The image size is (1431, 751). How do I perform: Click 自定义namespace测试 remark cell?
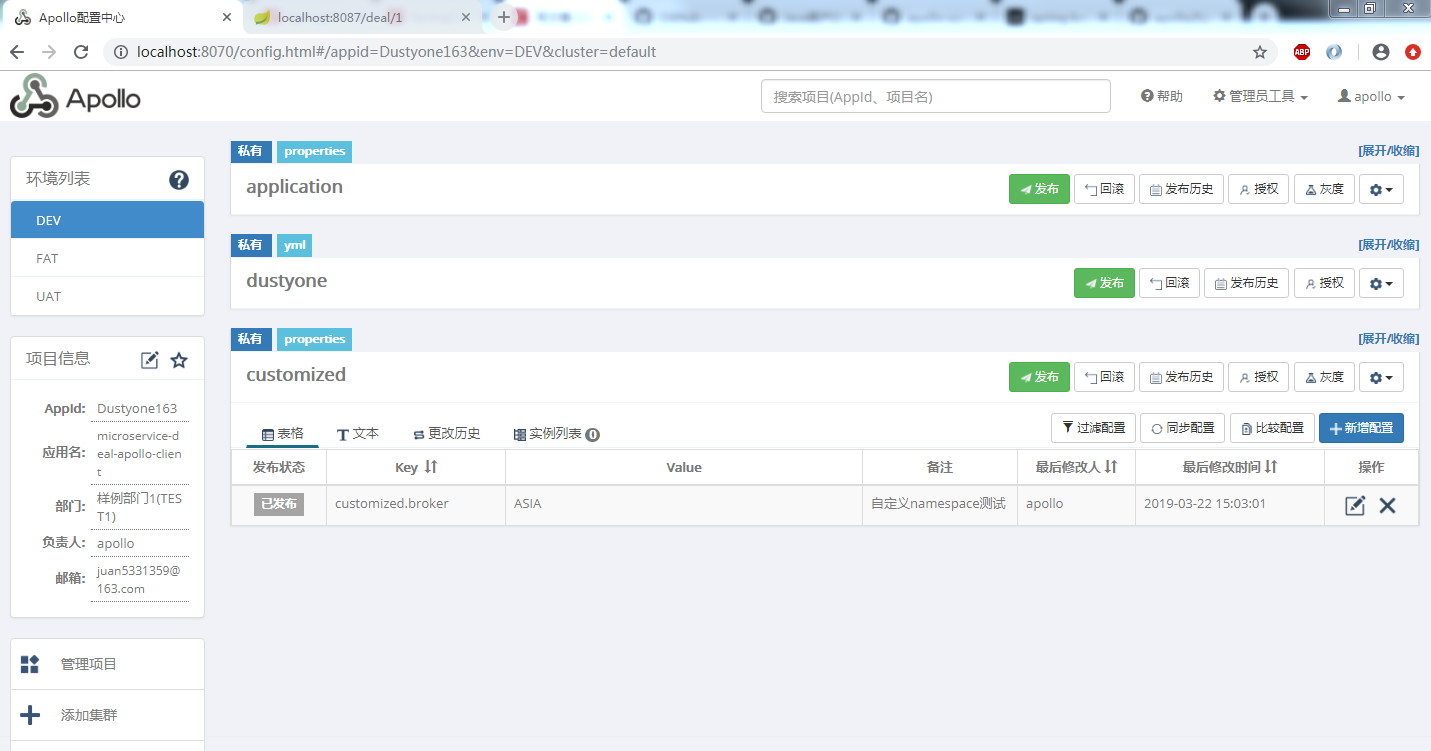[938, 504]
